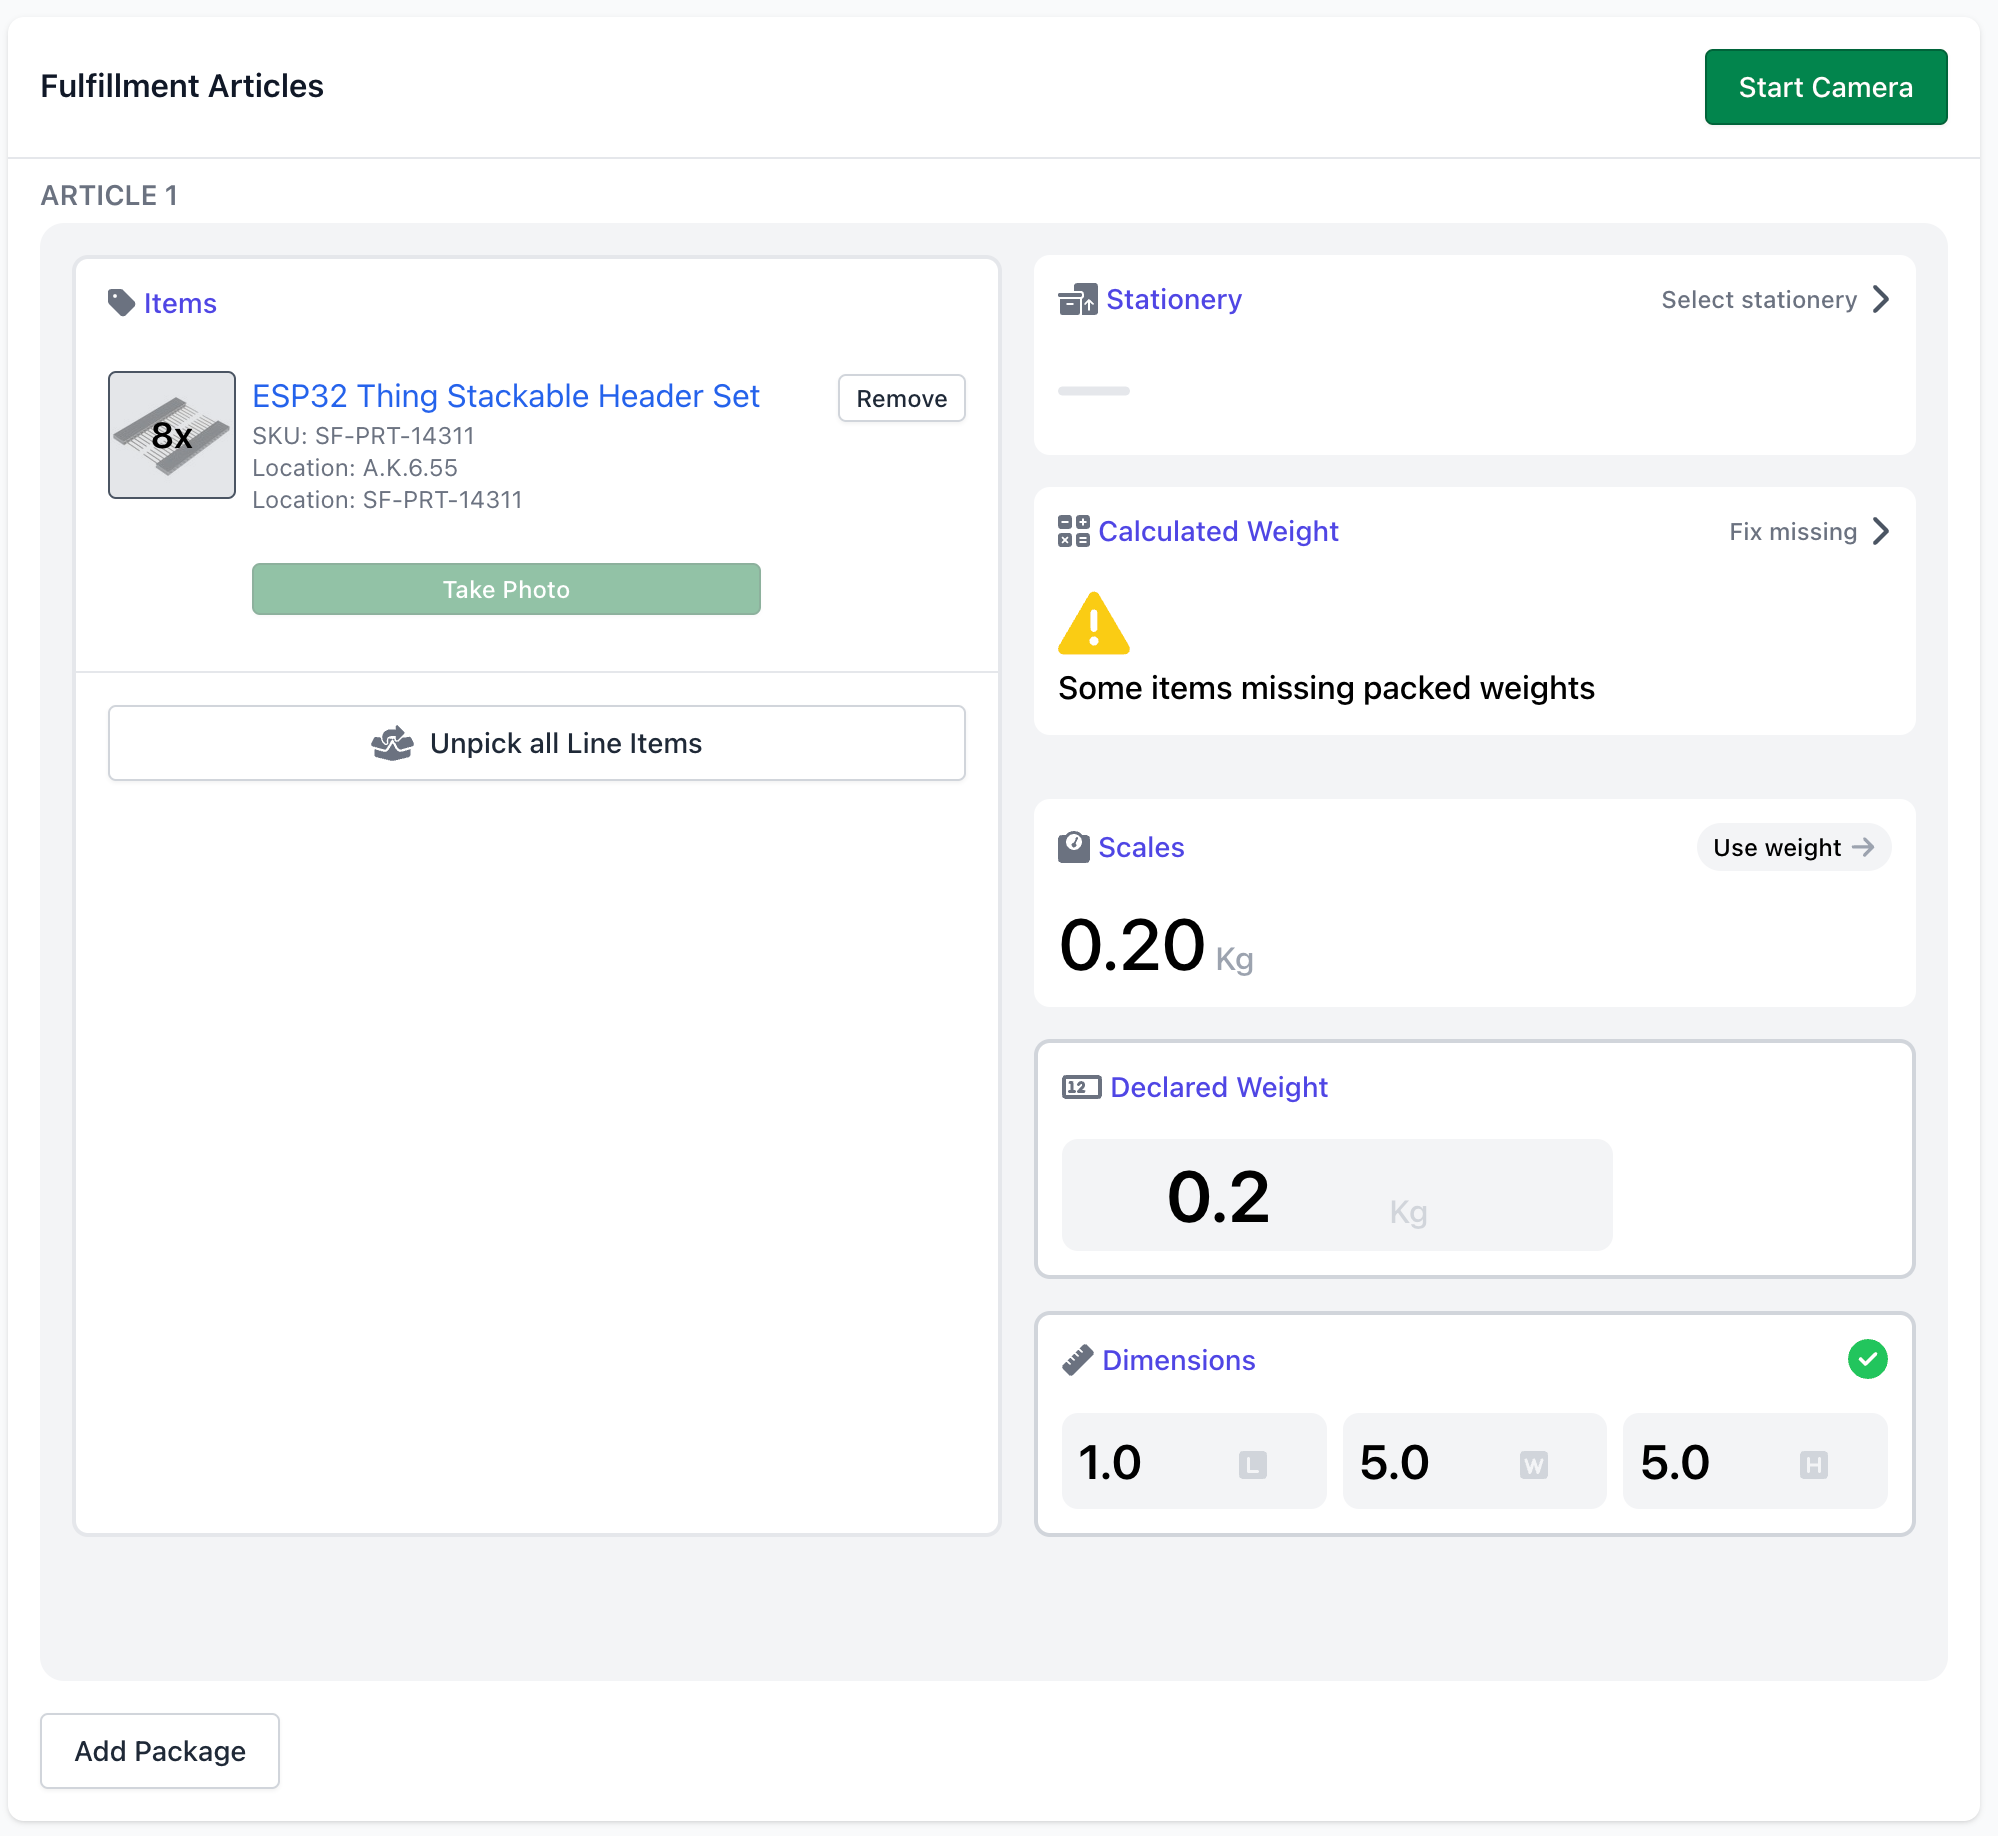This screenshot has height=1836, width=1998.
Task: Click the Calculated Weight calculator icon
Action: [x=1073, y=531]
